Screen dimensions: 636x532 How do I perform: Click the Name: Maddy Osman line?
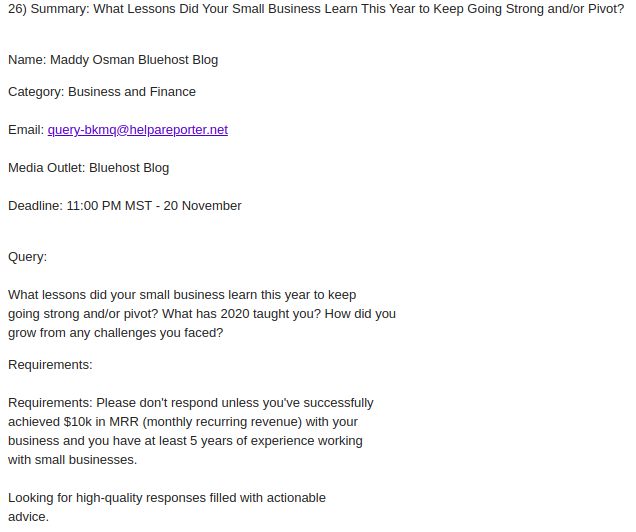[113, 60]
